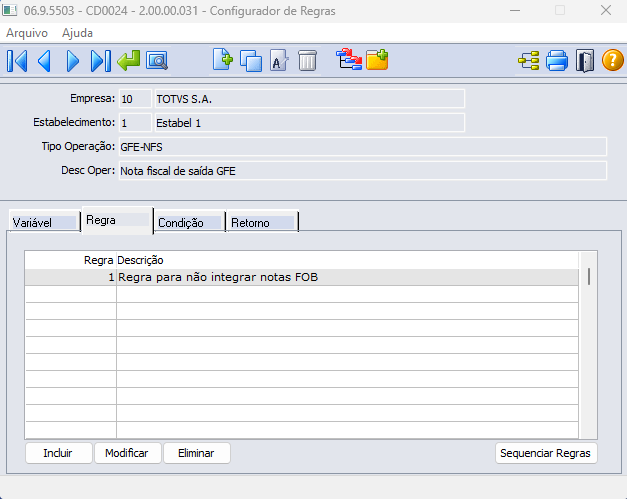The height and width of the screenshot is (499, 627).
Task: Select the Regra tab
Action: pos(117,220)
